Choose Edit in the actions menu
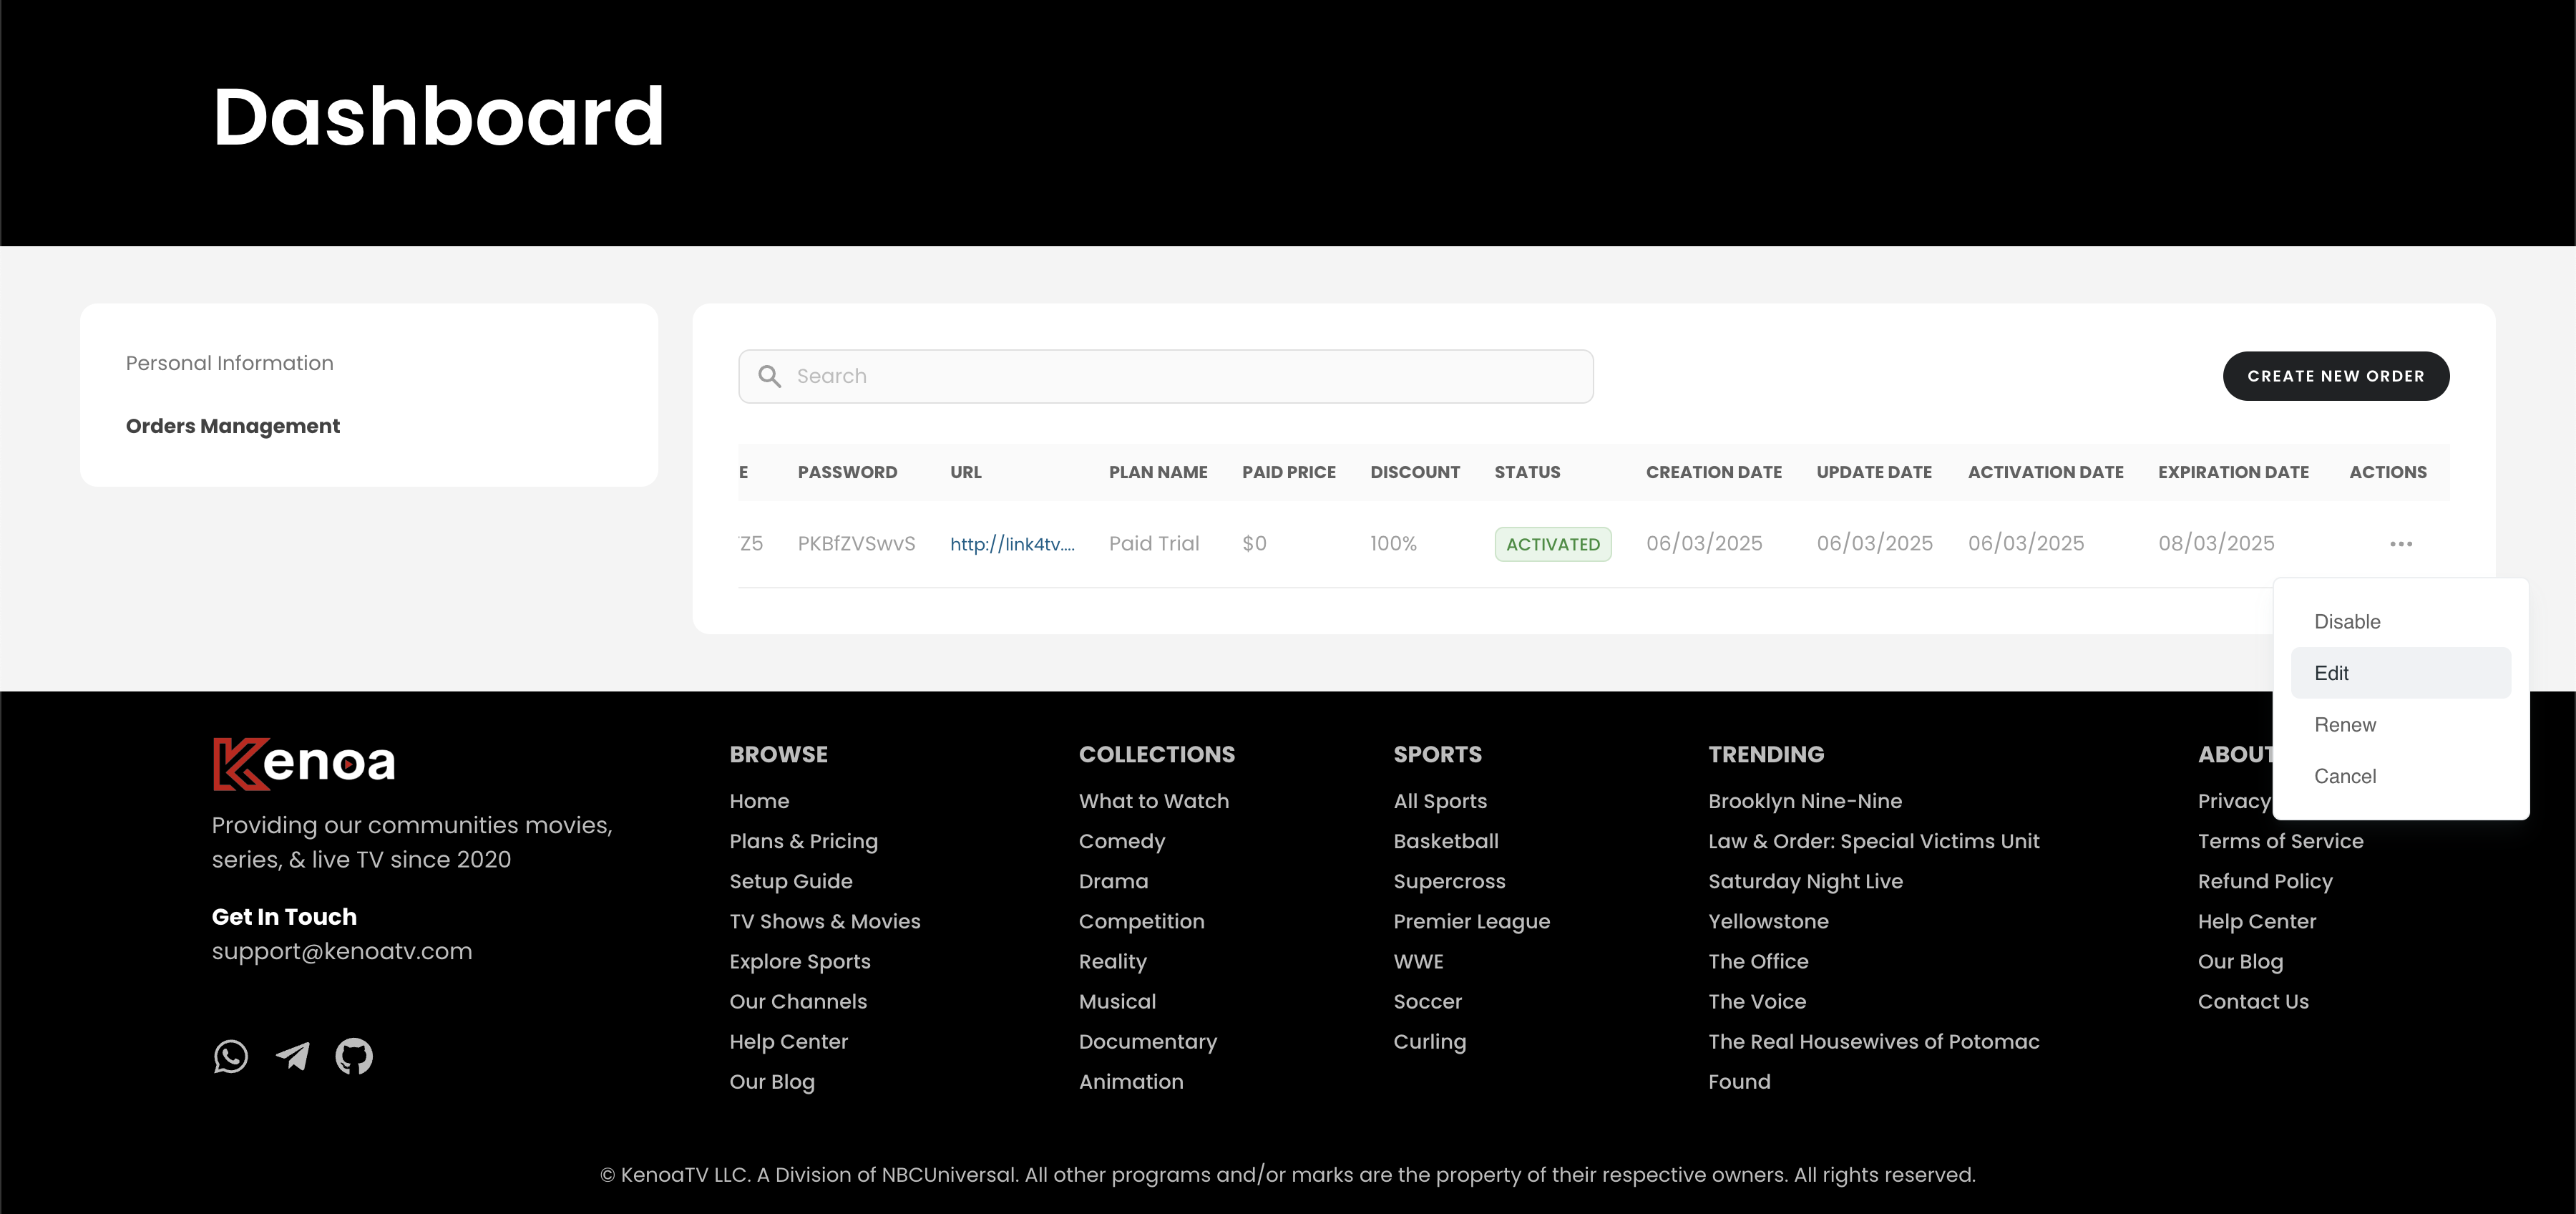2576x1214 pixels. point(2400,673)
